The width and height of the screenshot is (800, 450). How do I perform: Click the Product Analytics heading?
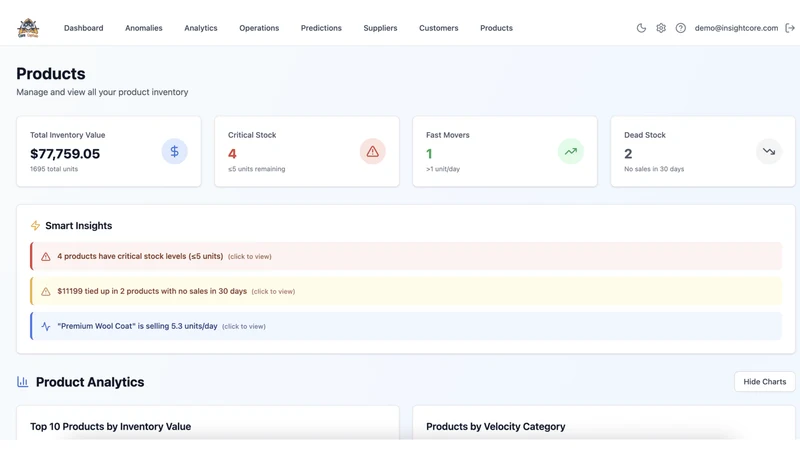[90, 382]
